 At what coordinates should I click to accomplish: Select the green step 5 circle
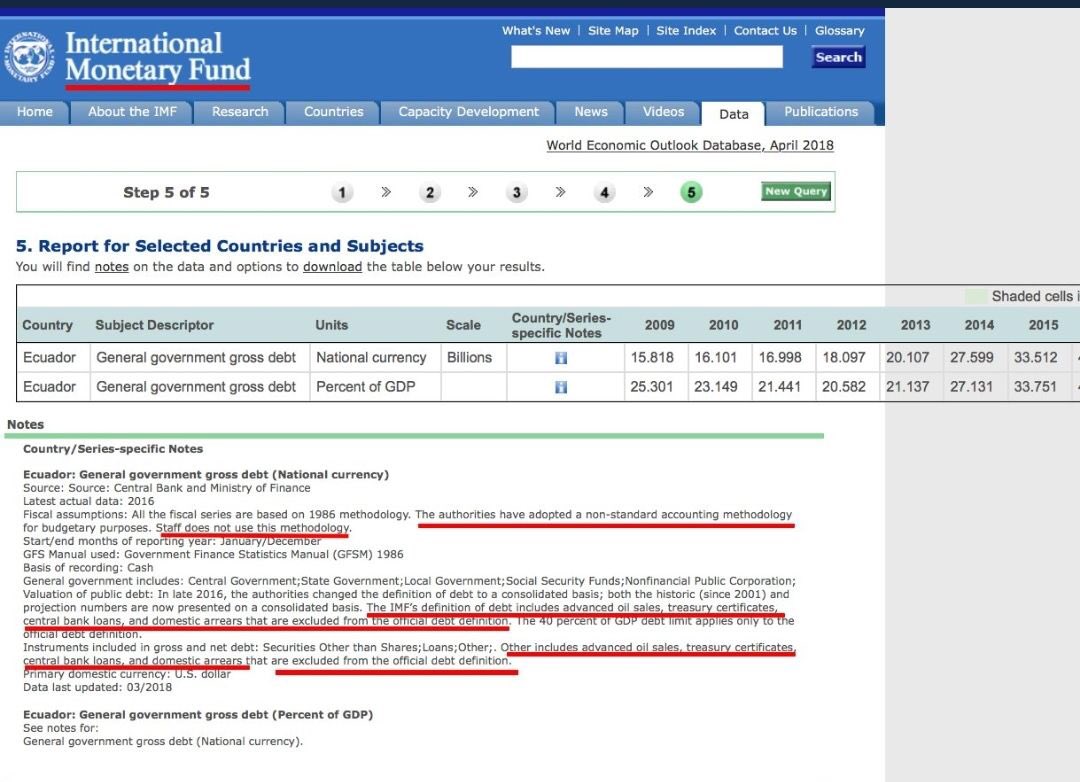click(691, 192)
